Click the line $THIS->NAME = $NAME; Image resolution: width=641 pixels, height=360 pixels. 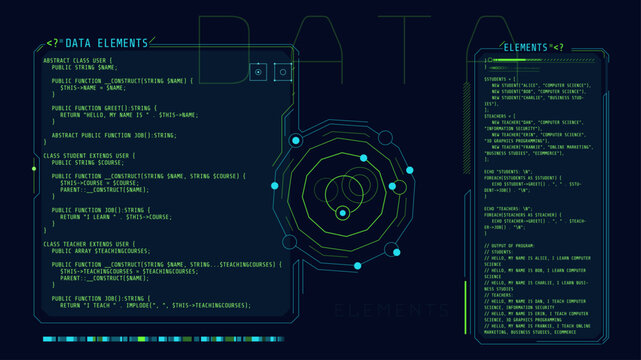pos(93,88)
